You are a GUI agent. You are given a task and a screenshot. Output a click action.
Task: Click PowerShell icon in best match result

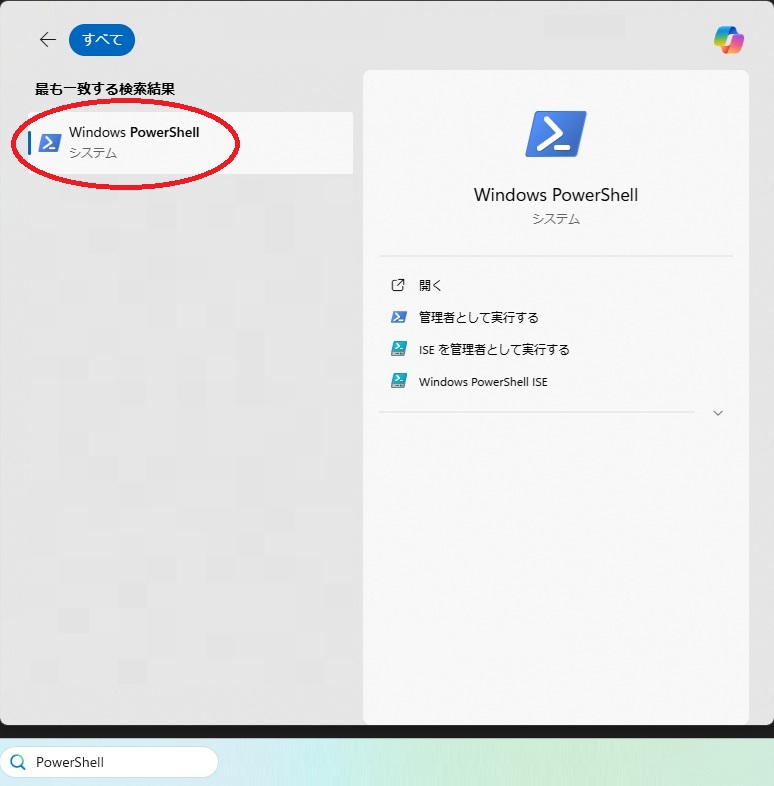50,143
